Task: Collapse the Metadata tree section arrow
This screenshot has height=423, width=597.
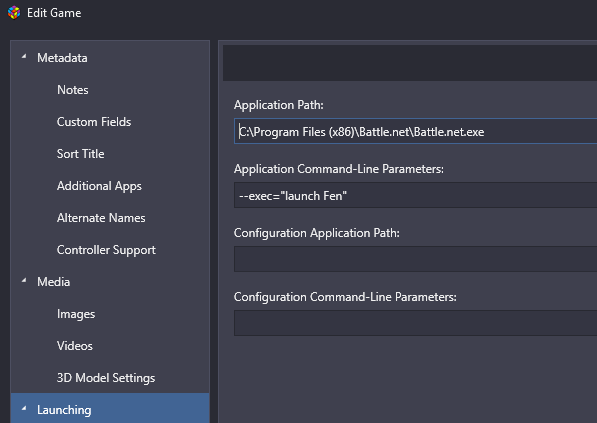Action: [24, 56]
